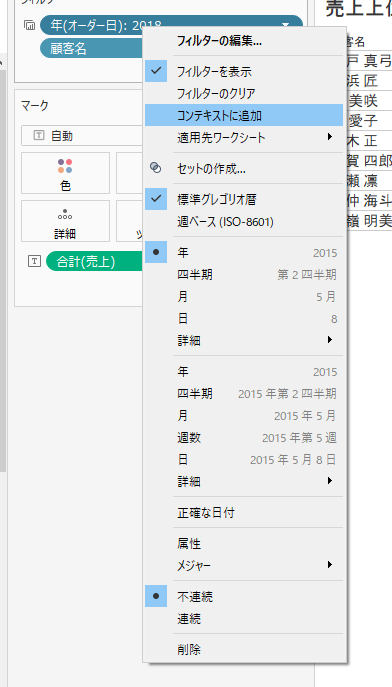
Task: Open dropdown arrow on 年(オーダー日) pill
Action: coord(286,25)
